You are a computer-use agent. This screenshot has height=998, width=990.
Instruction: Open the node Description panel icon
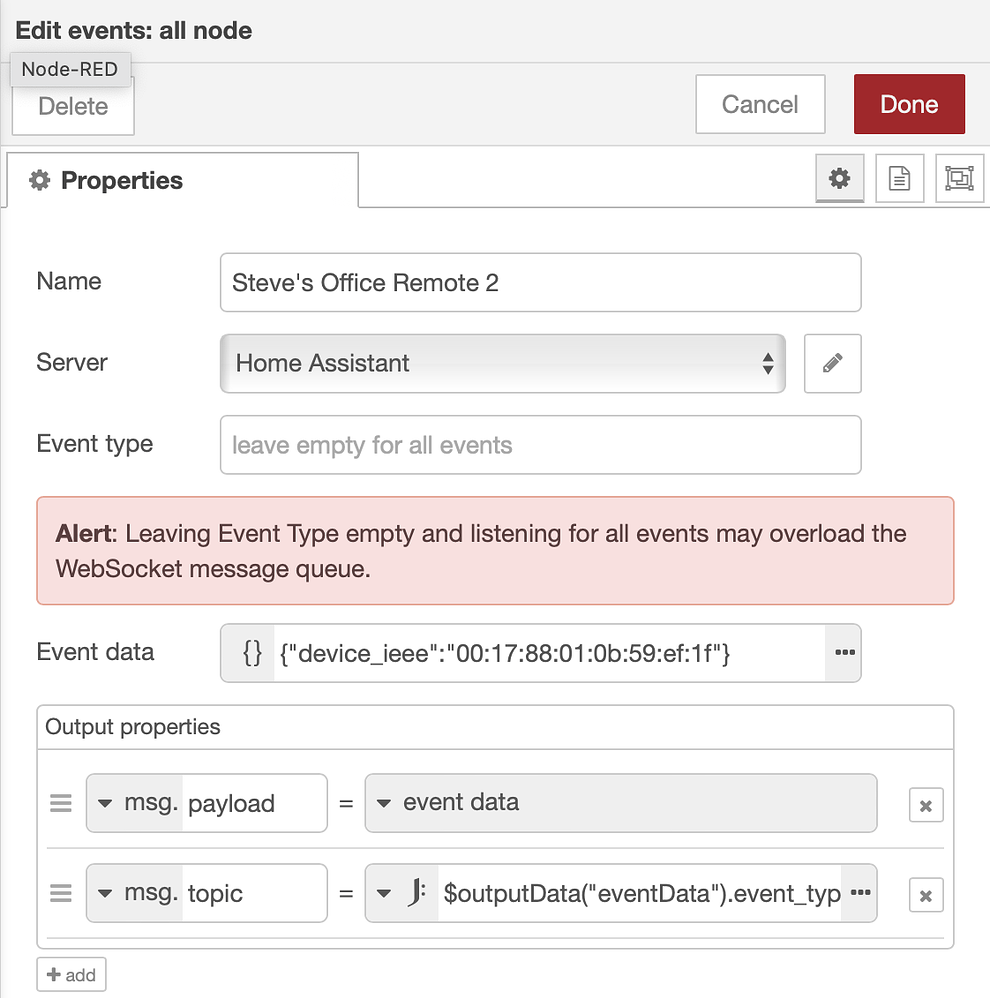[899, 178]
